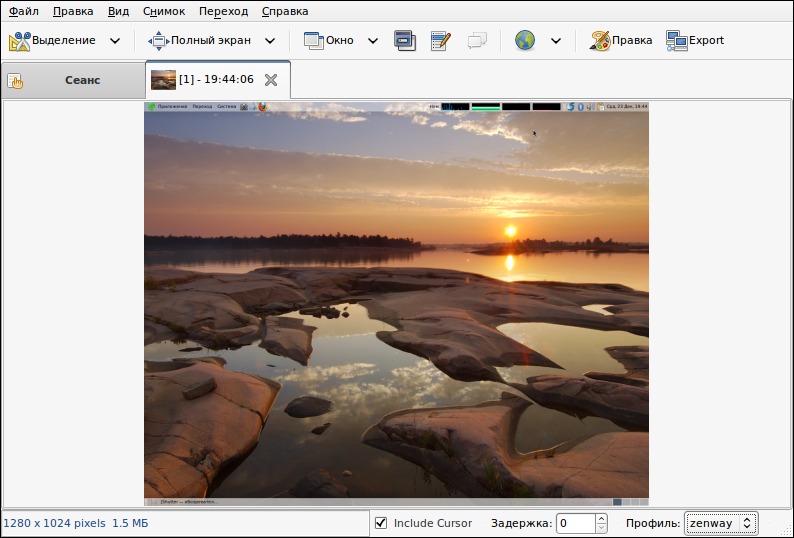Screen dimensions: 794x538
Task: Start a Выделение selection capture
Action: pos(52,41)
